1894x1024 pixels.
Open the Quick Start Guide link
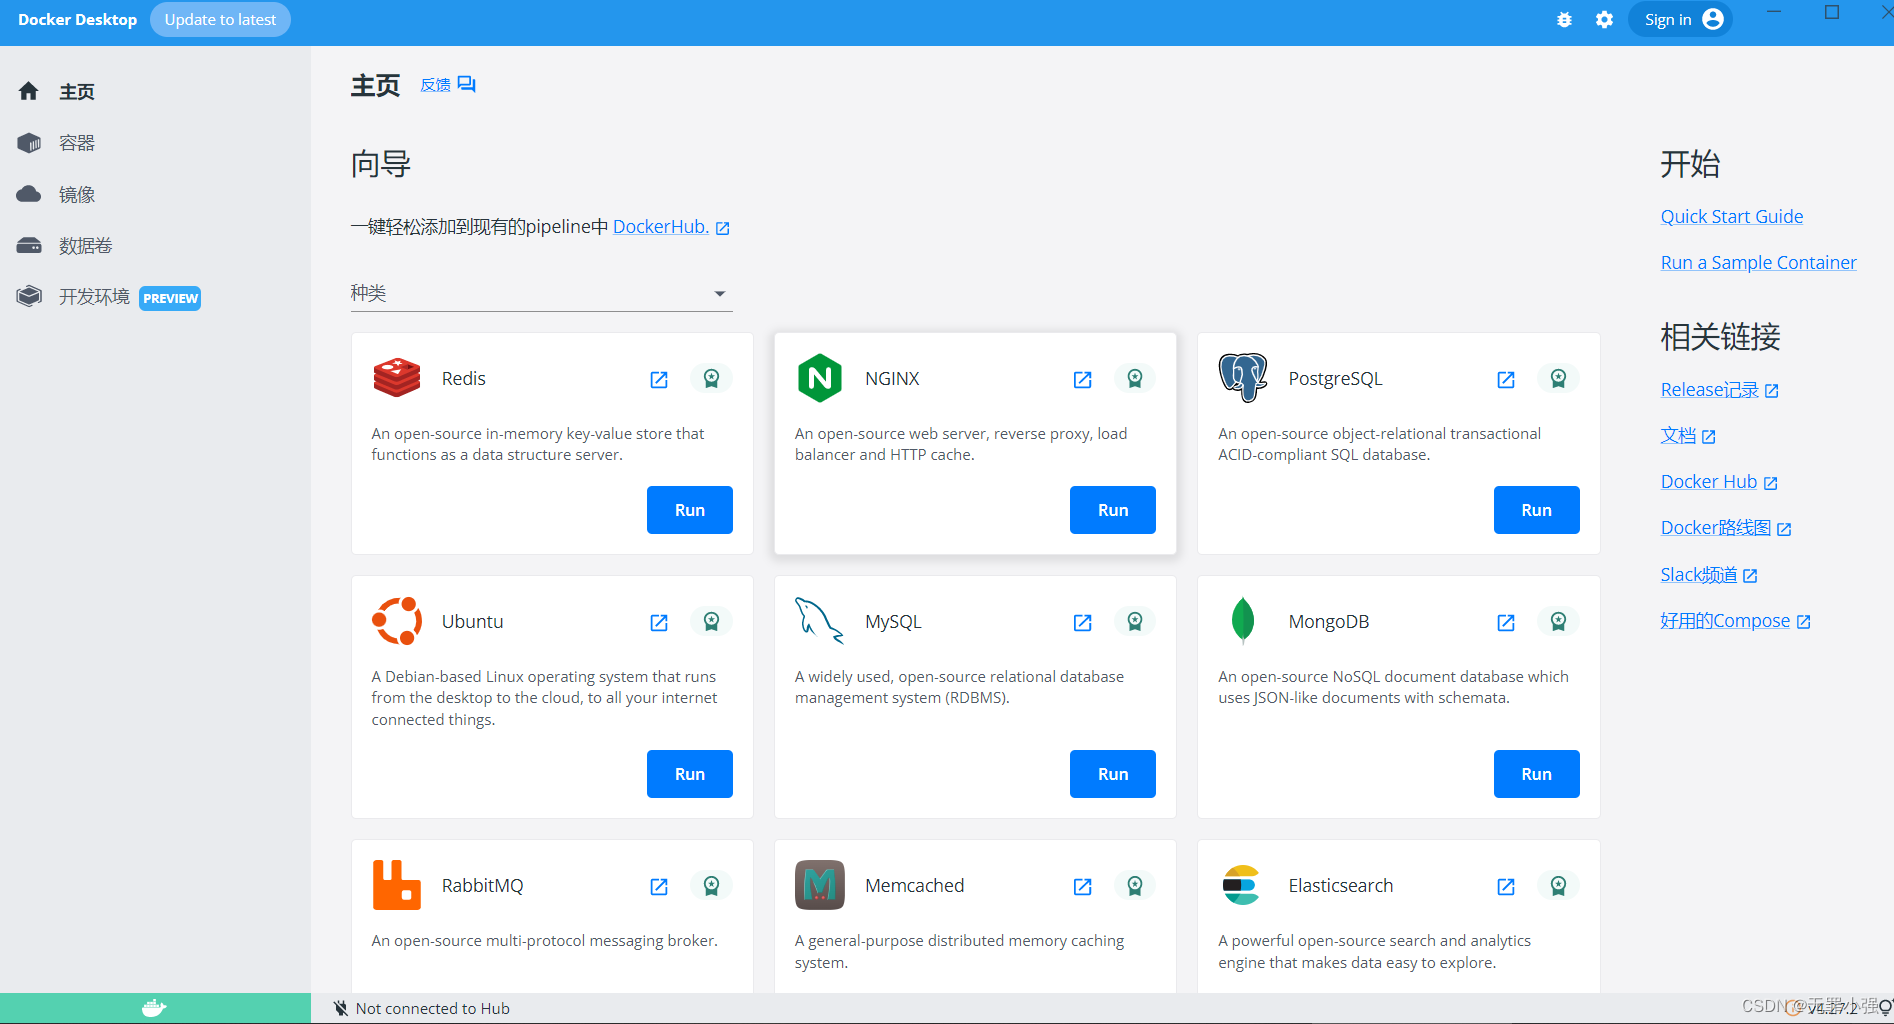1731,216
